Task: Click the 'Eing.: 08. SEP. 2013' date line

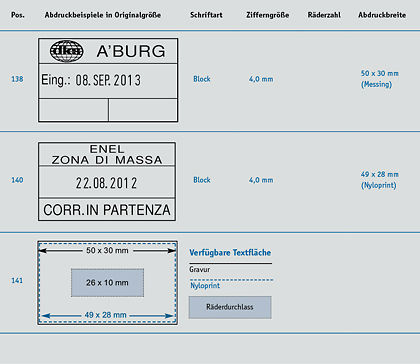Action: pos(91,80)
